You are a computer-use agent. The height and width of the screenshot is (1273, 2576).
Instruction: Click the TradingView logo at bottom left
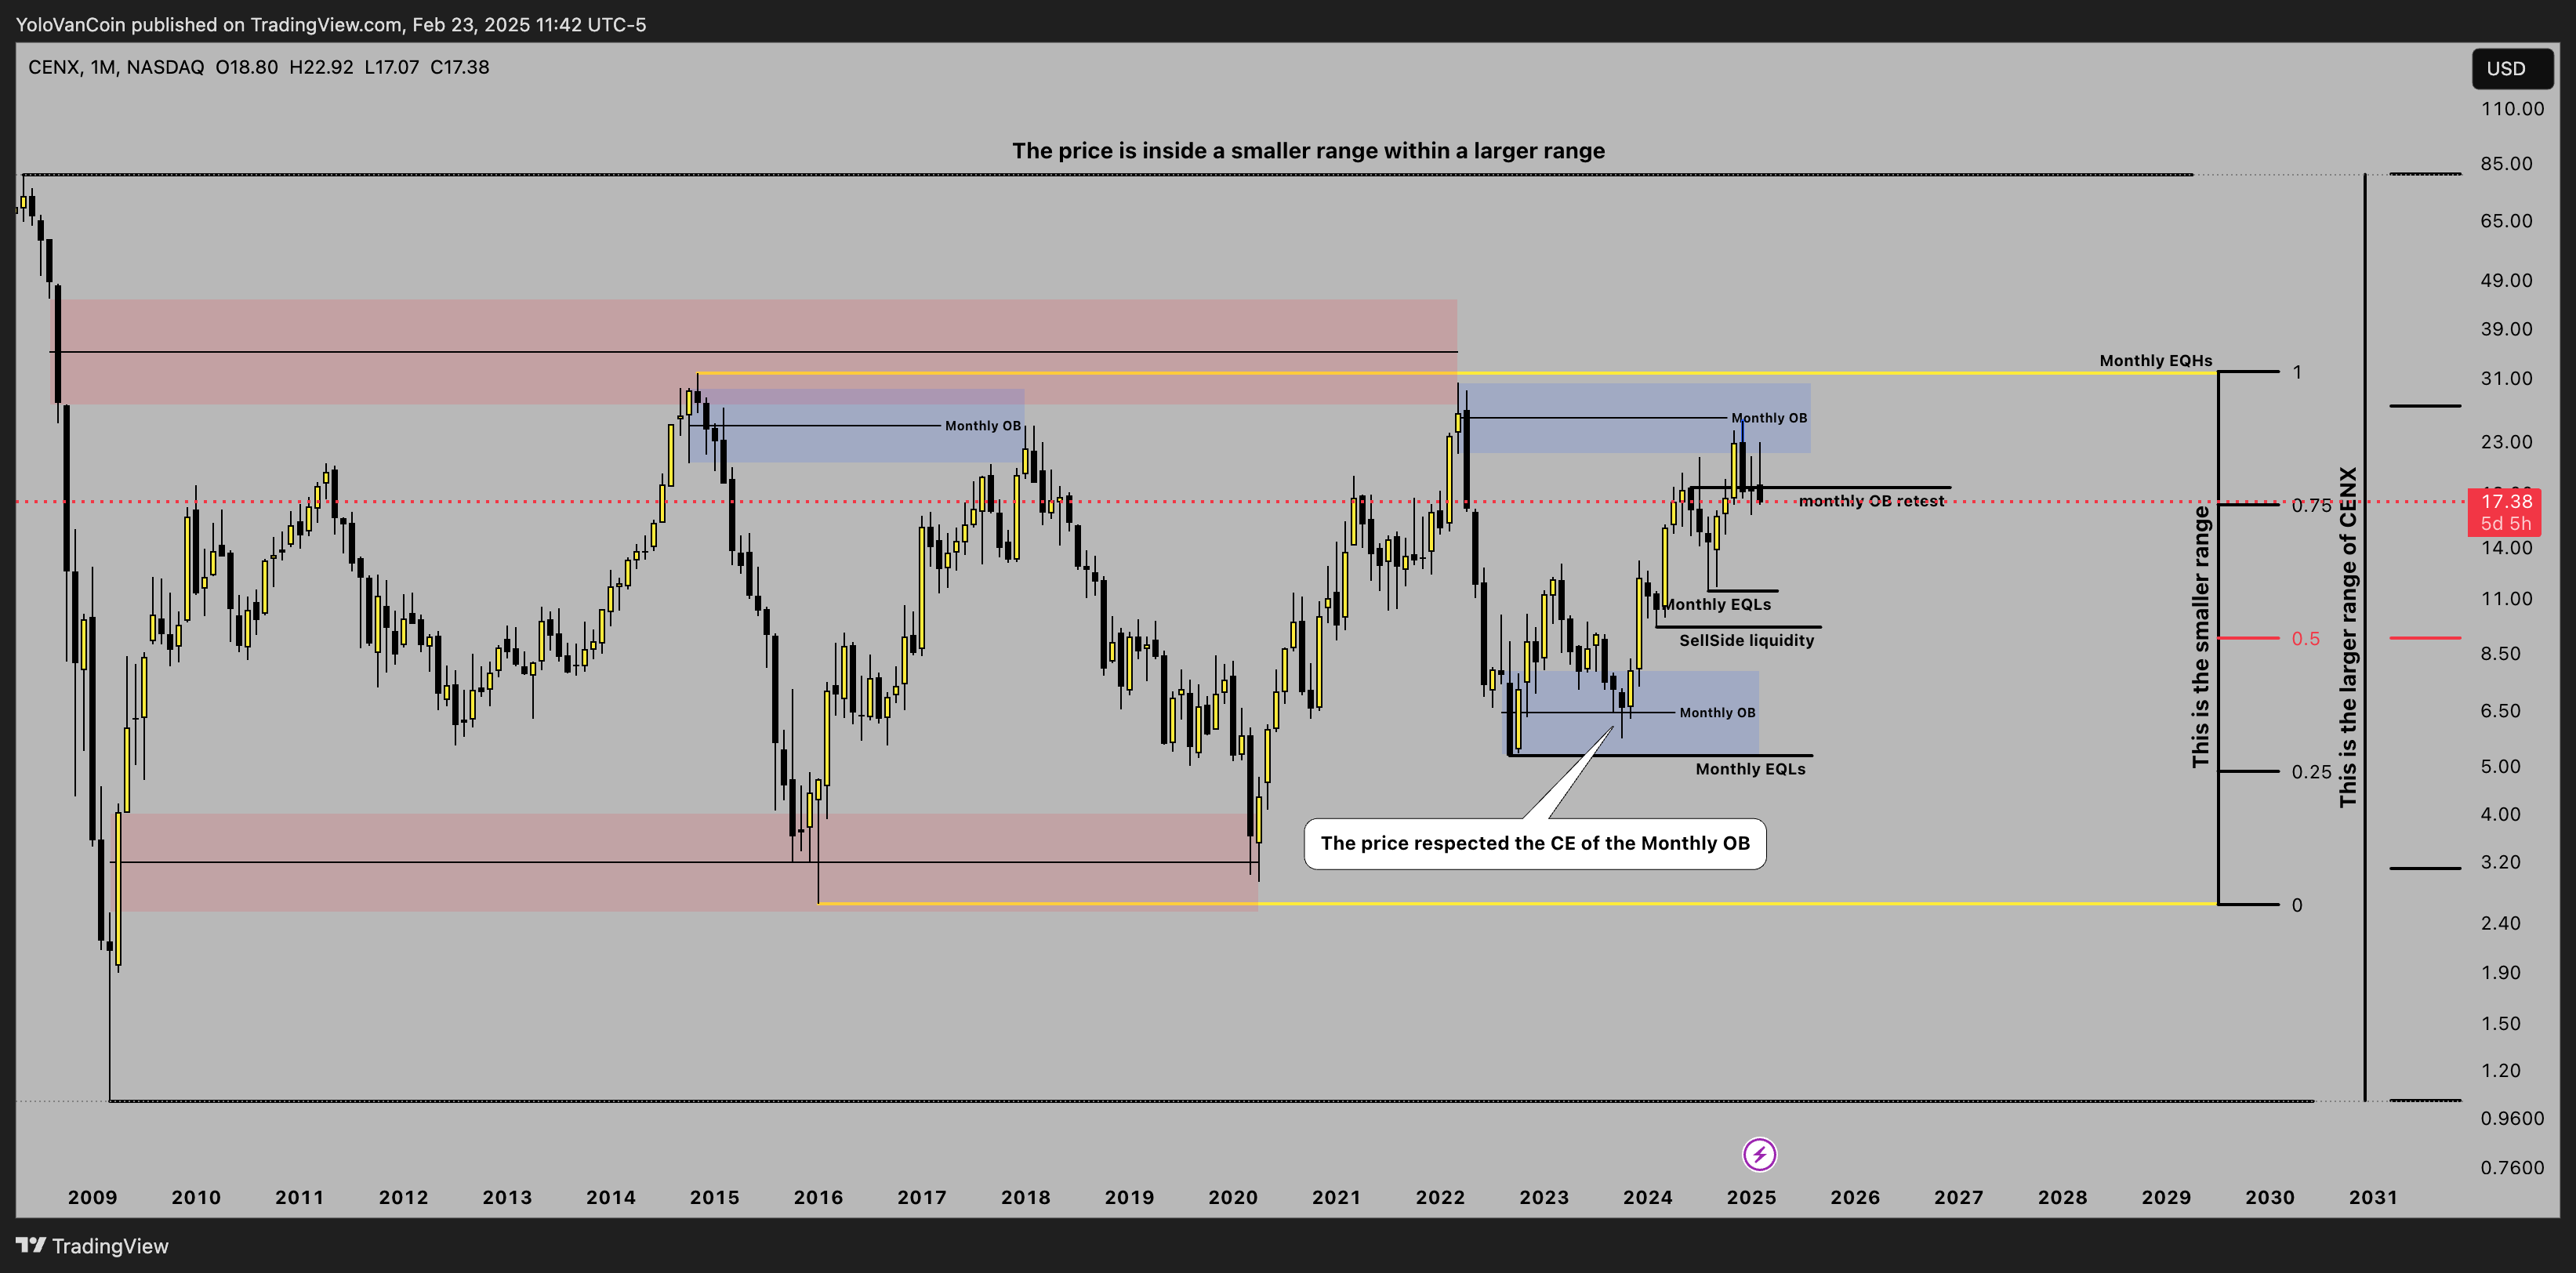point(93,1246)
